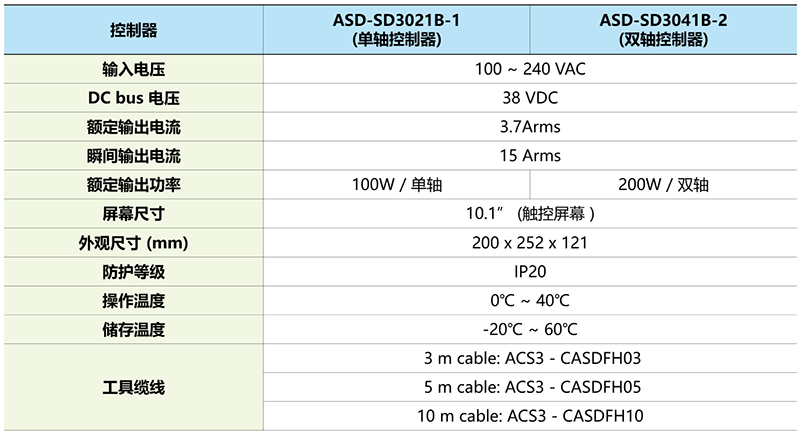Select the 200W / 双轴 cell
This screenshot has height=433, width=800.
[663, 185]
